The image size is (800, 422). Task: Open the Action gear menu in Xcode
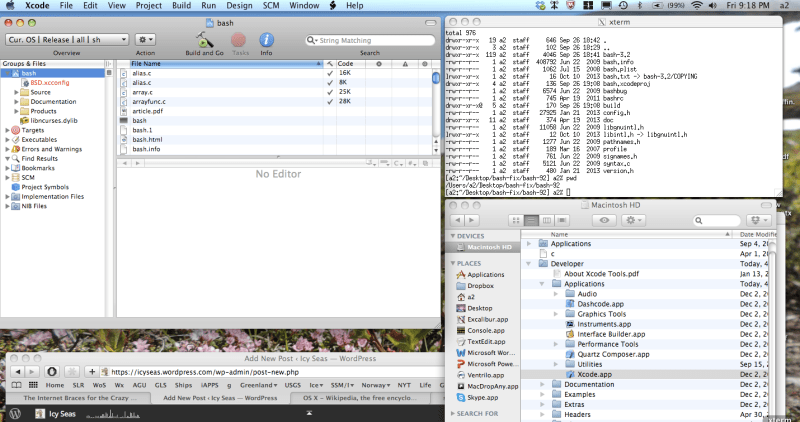tap(145, 39)
